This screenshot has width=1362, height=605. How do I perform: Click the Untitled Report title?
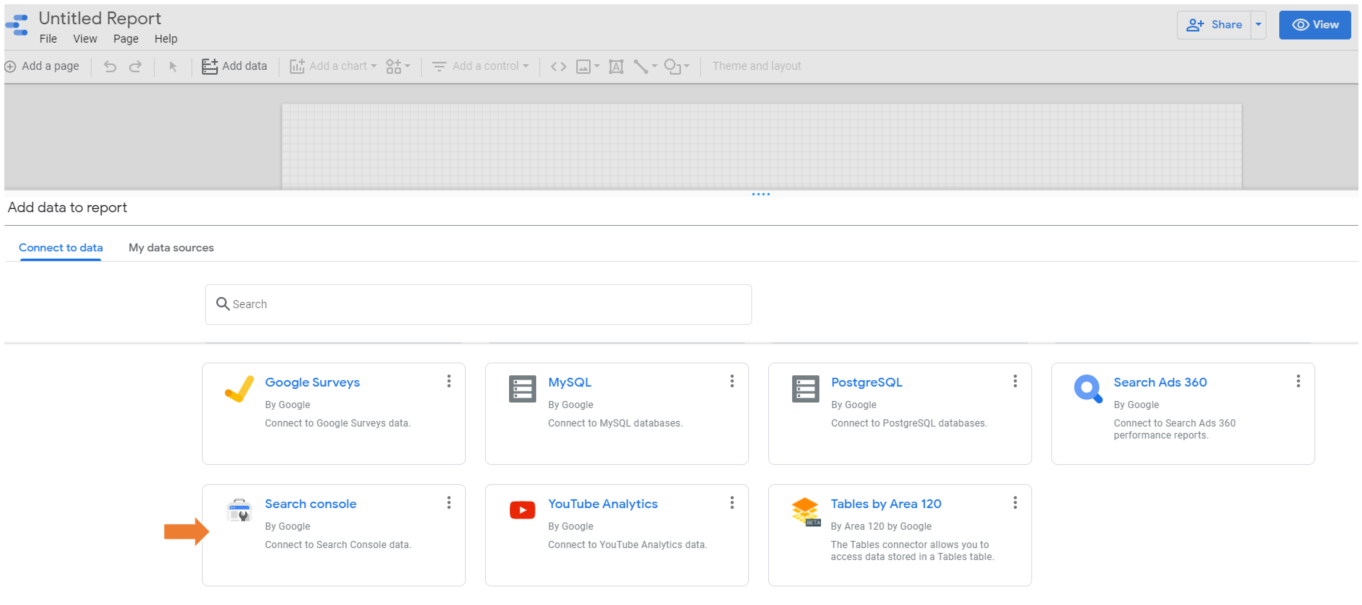[100, 18]
